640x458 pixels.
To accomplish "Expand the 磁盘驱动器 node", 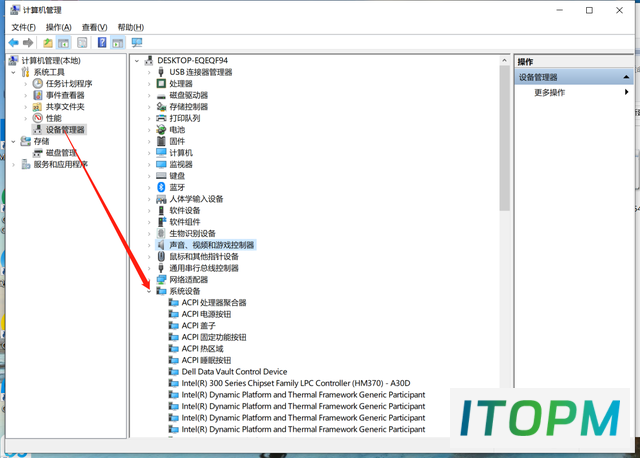I will tap(149, 96).
